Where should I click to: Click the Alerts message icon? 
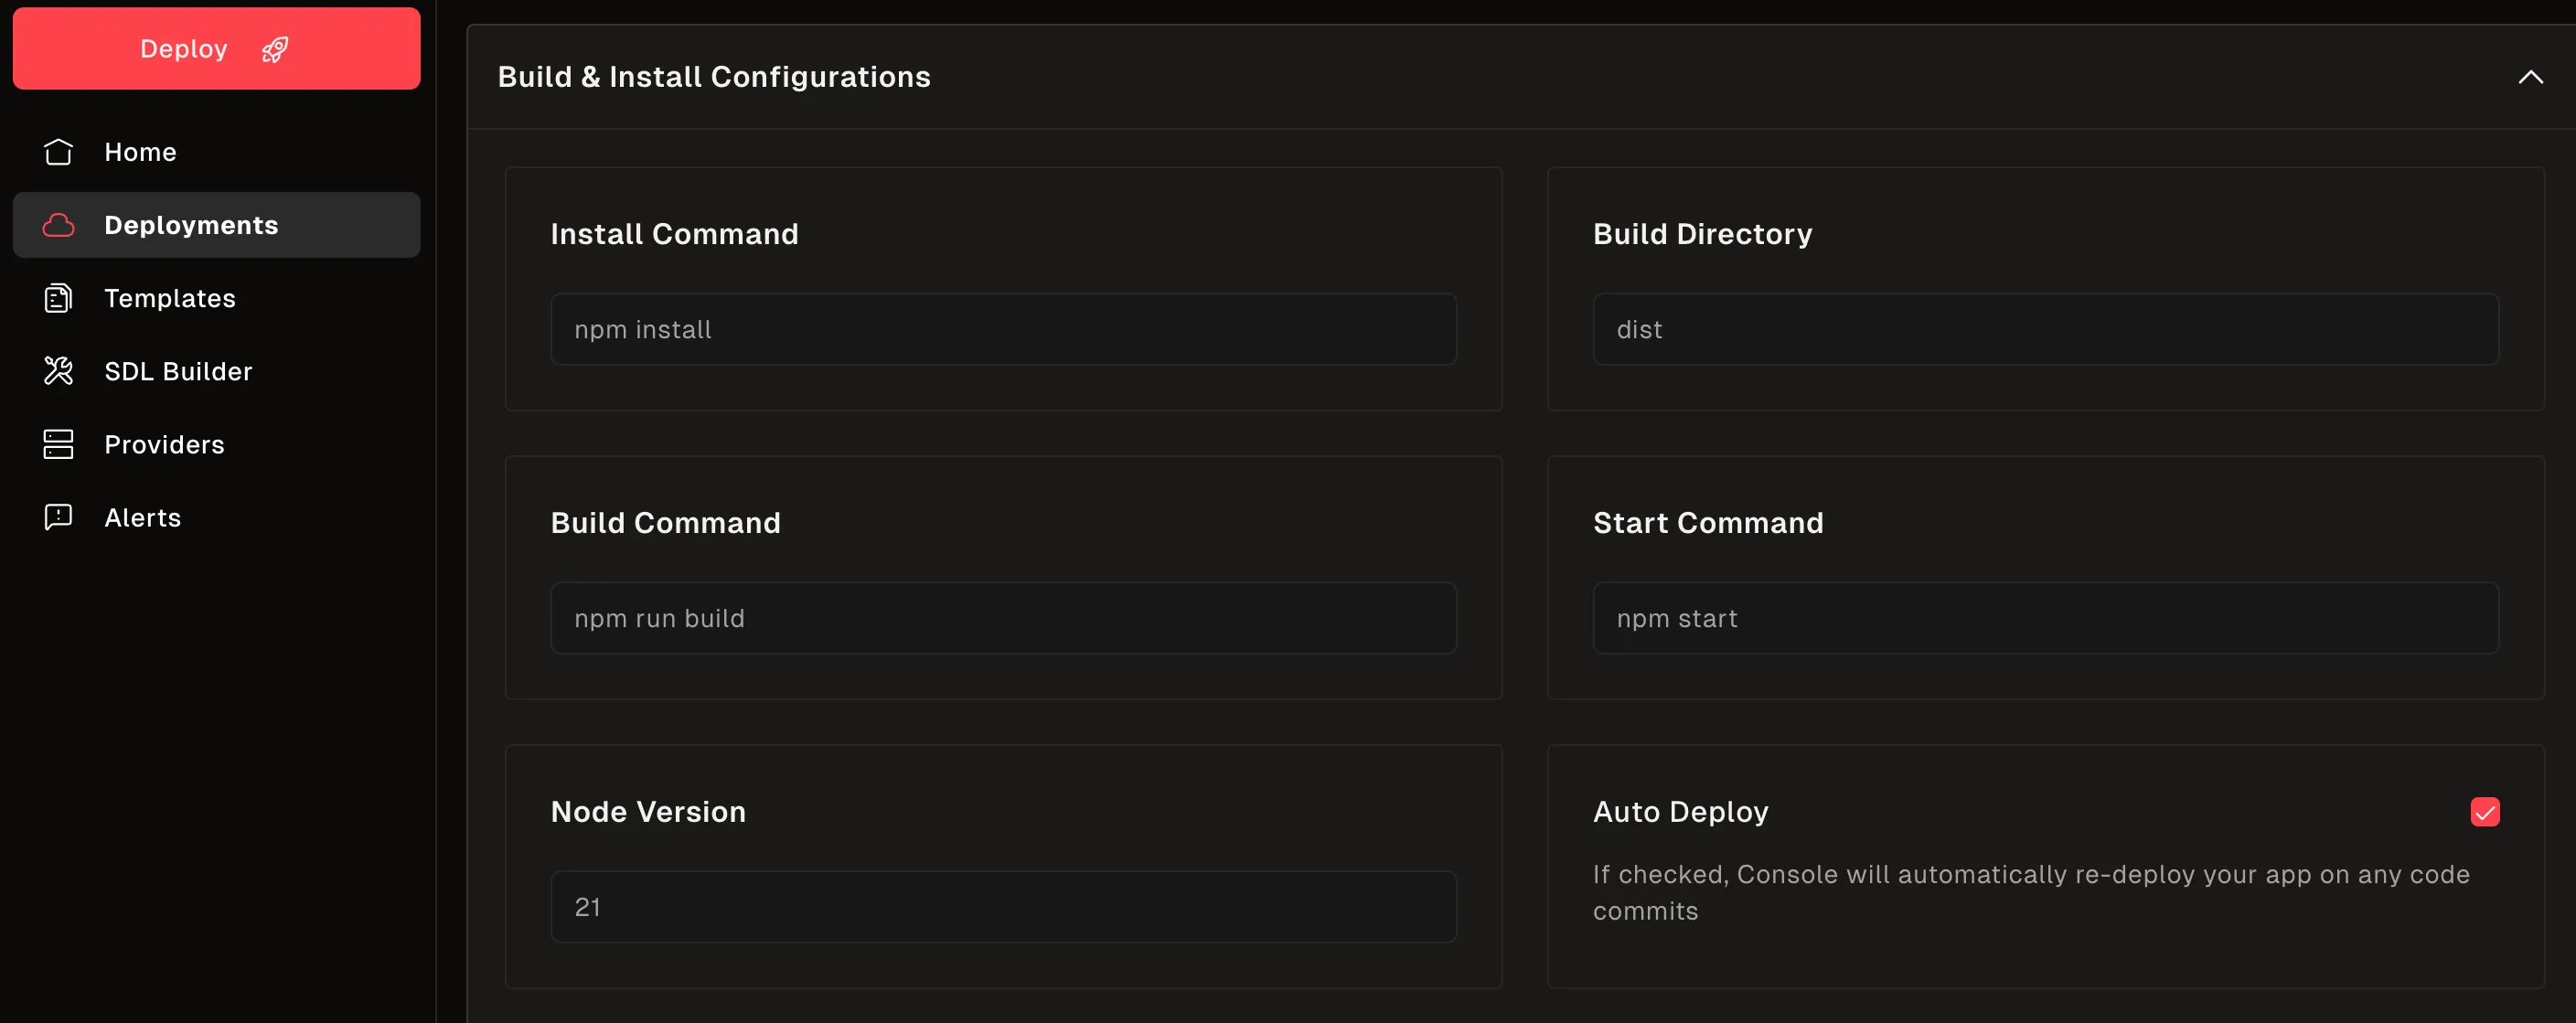[x=58, y=517]
